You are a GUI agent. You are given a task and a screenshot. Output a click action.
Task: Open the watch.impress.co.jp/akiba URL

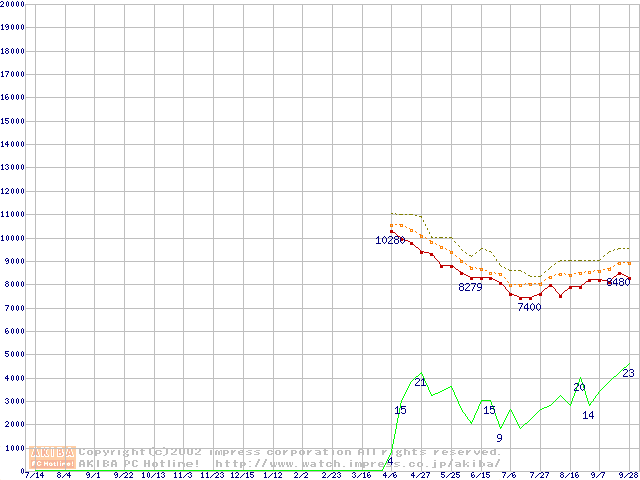(x=357, y=463)
